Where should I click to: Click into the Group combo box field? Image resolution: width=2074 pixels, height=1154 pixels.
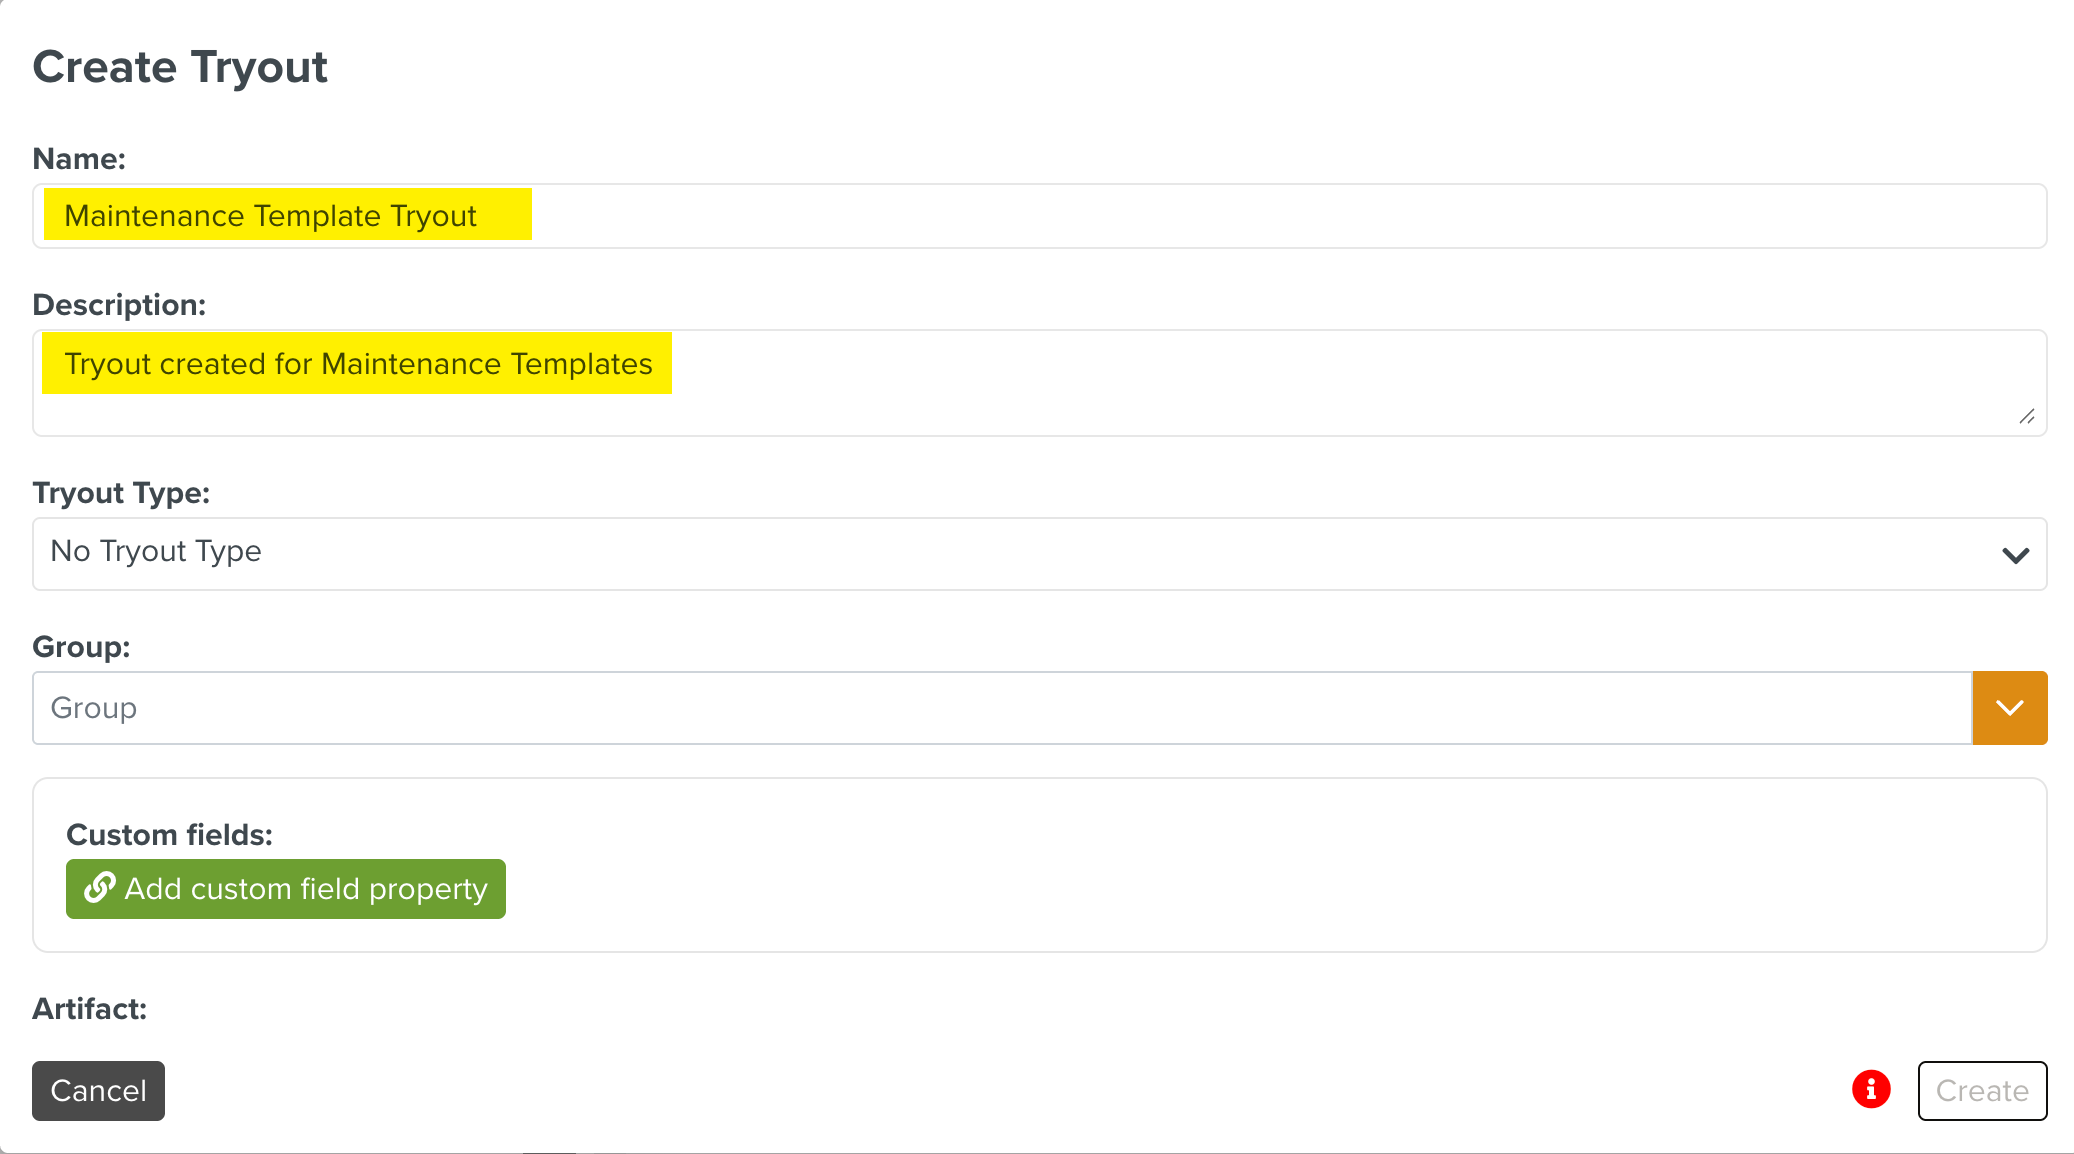1000,708
